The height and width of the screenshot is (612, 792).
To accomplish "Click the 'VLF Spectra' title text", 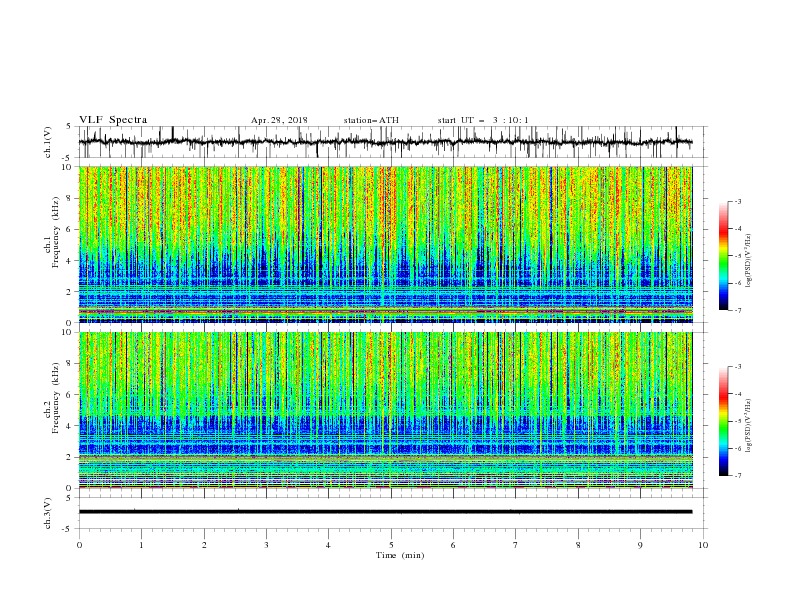I will pos(113,120).
